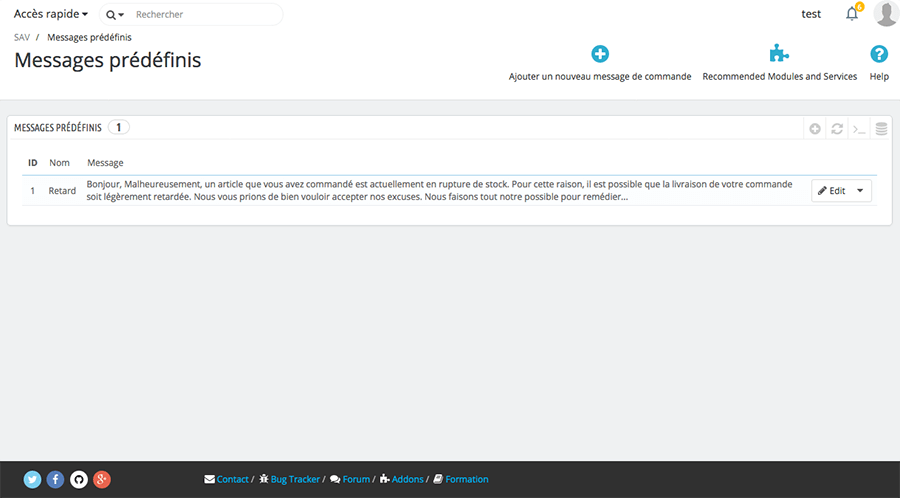Click the SAV breadcrumb item
The width and height of the screenshot is (900, 498).
click(22, 38)
